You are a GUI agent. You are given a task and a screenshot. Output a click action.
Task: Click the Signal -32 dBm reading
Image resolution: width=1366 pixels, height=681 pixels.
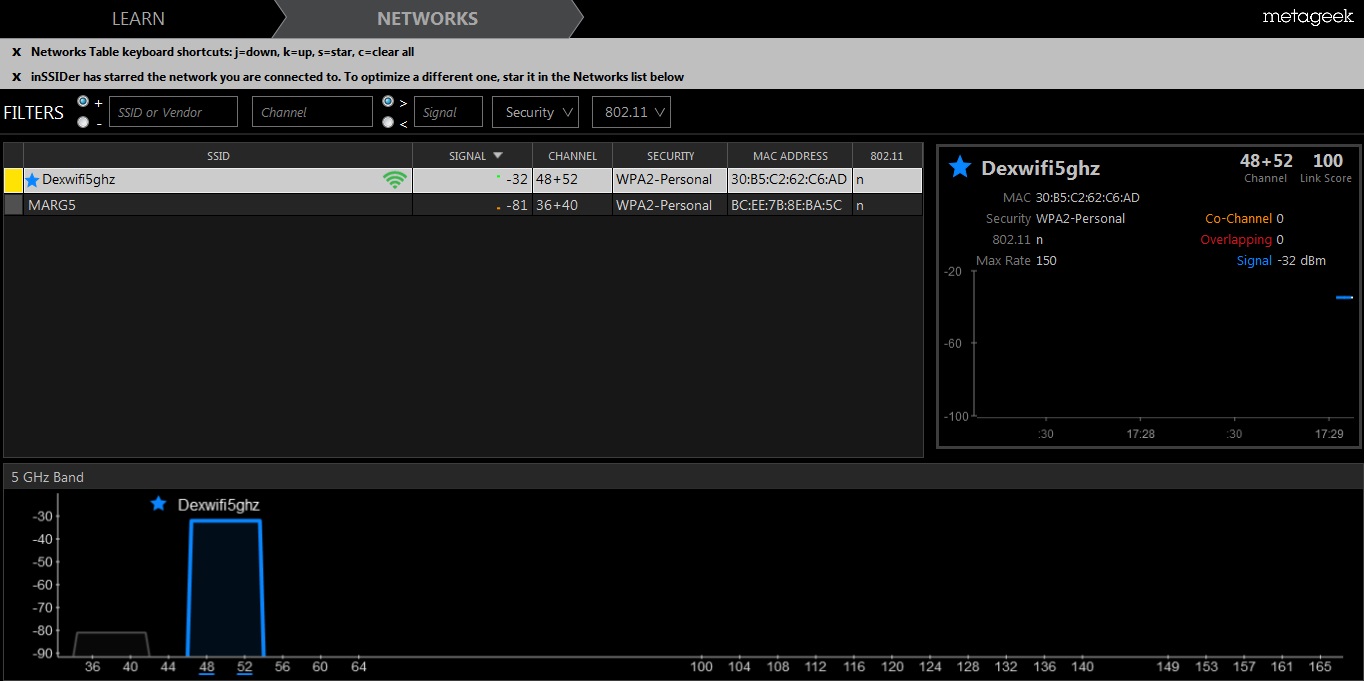tap(1301, 261)
